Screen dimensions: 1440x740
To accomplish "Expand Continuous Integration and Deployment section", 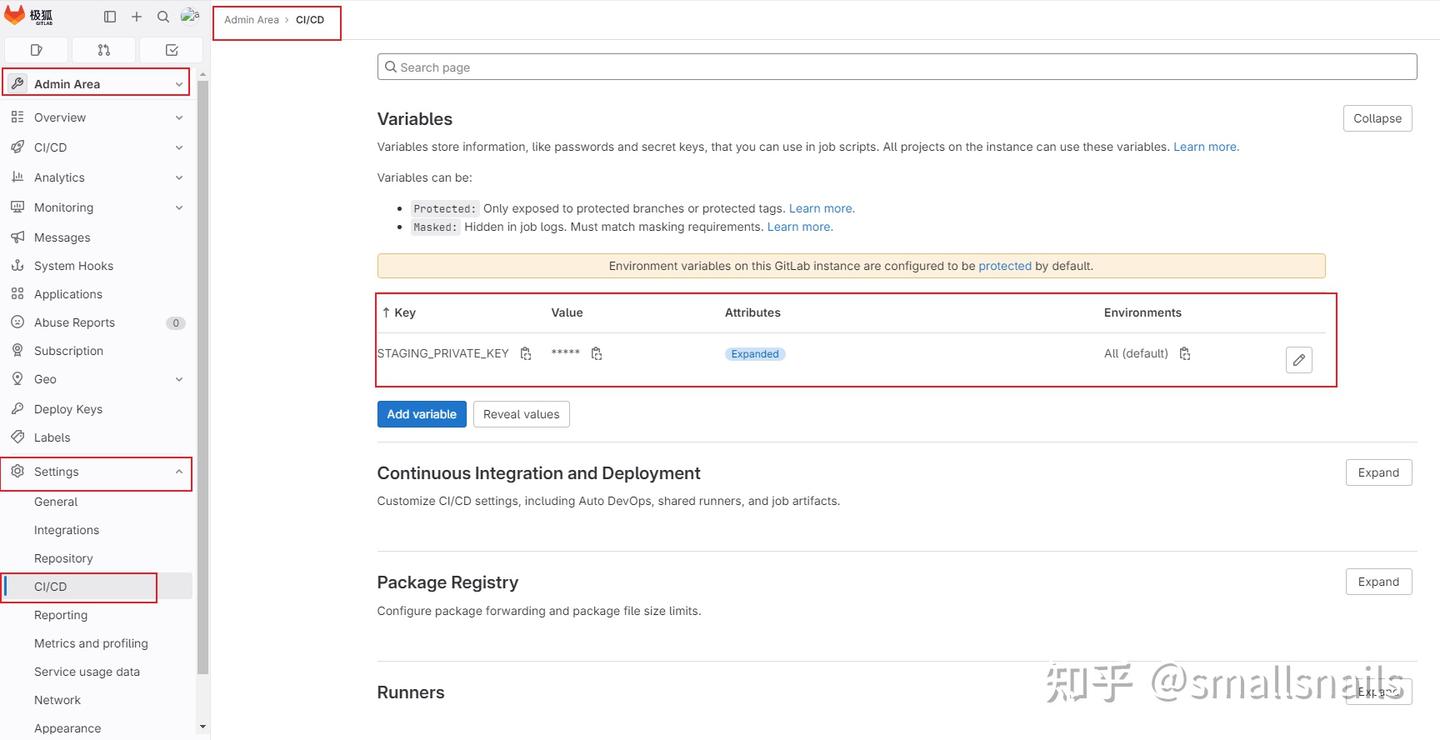I will tap(1378, 473).
